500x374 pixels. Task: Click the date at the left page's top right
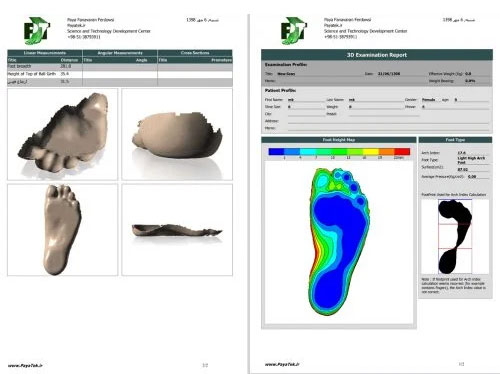pos(202,20)
